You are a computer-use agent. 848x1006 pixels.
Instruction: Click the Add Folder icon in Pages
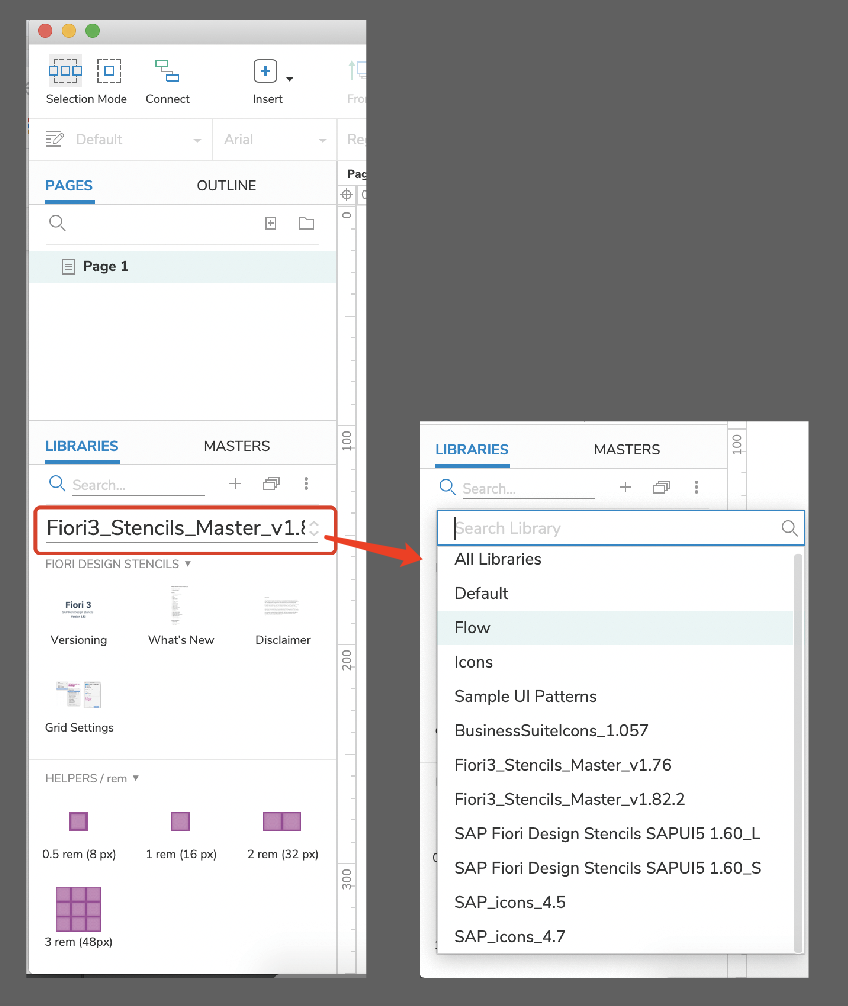(307, 223)
